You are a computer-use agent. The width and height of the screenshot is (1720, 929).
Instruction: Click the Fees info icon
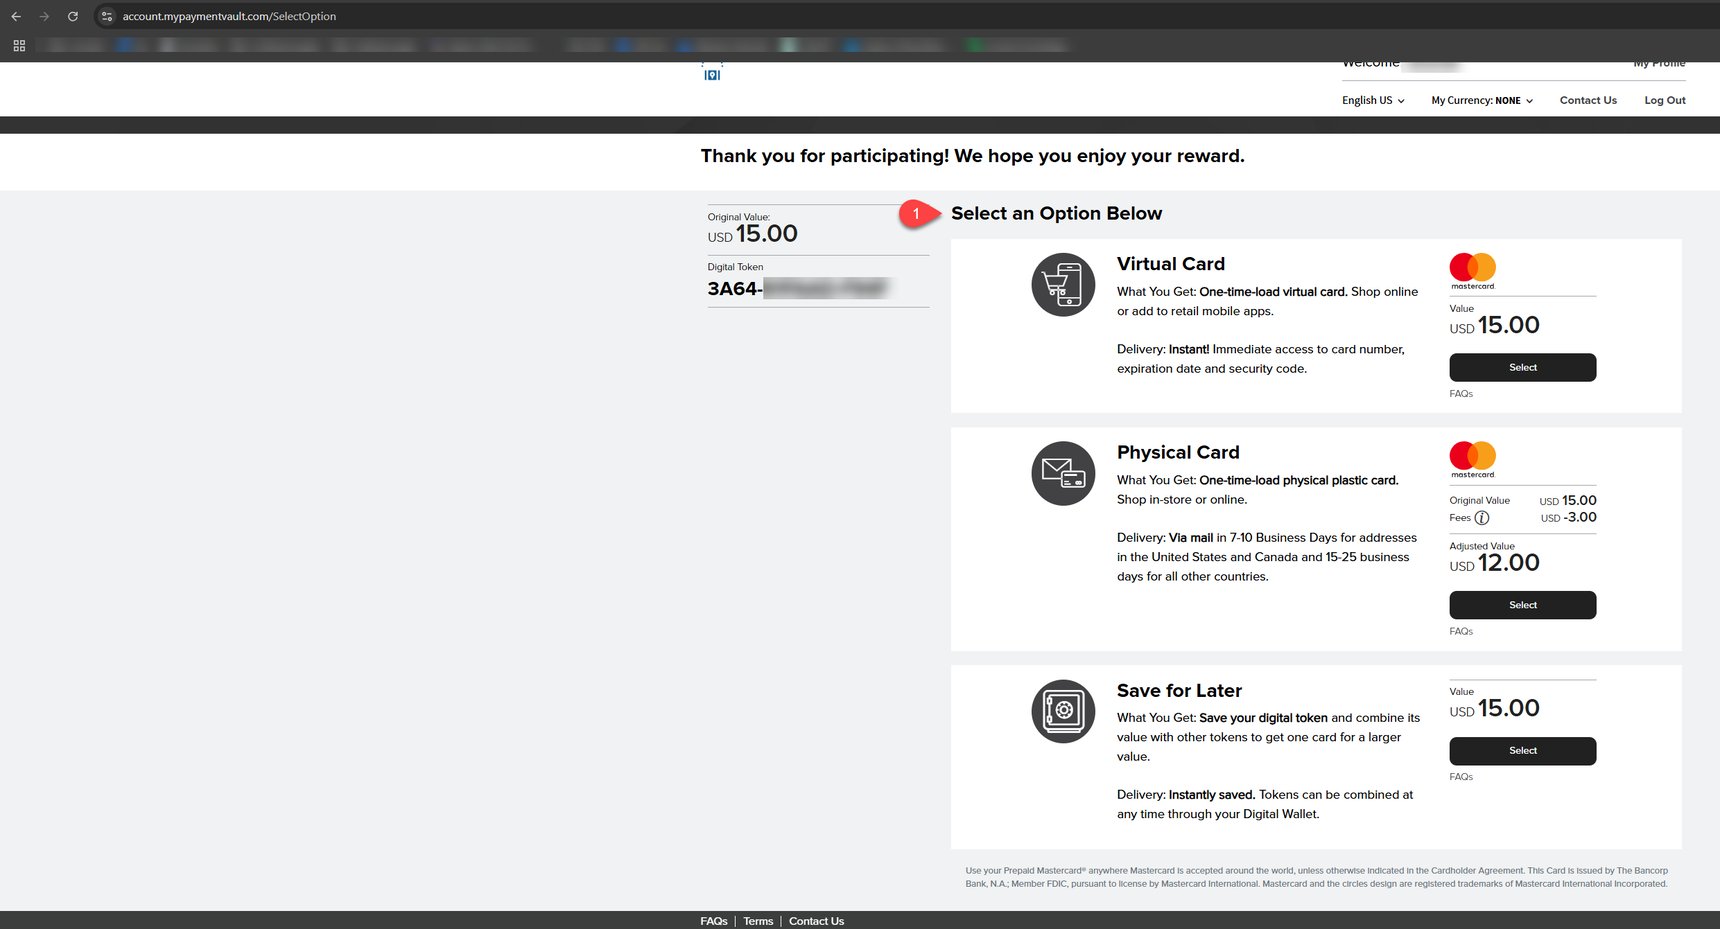1482,518
